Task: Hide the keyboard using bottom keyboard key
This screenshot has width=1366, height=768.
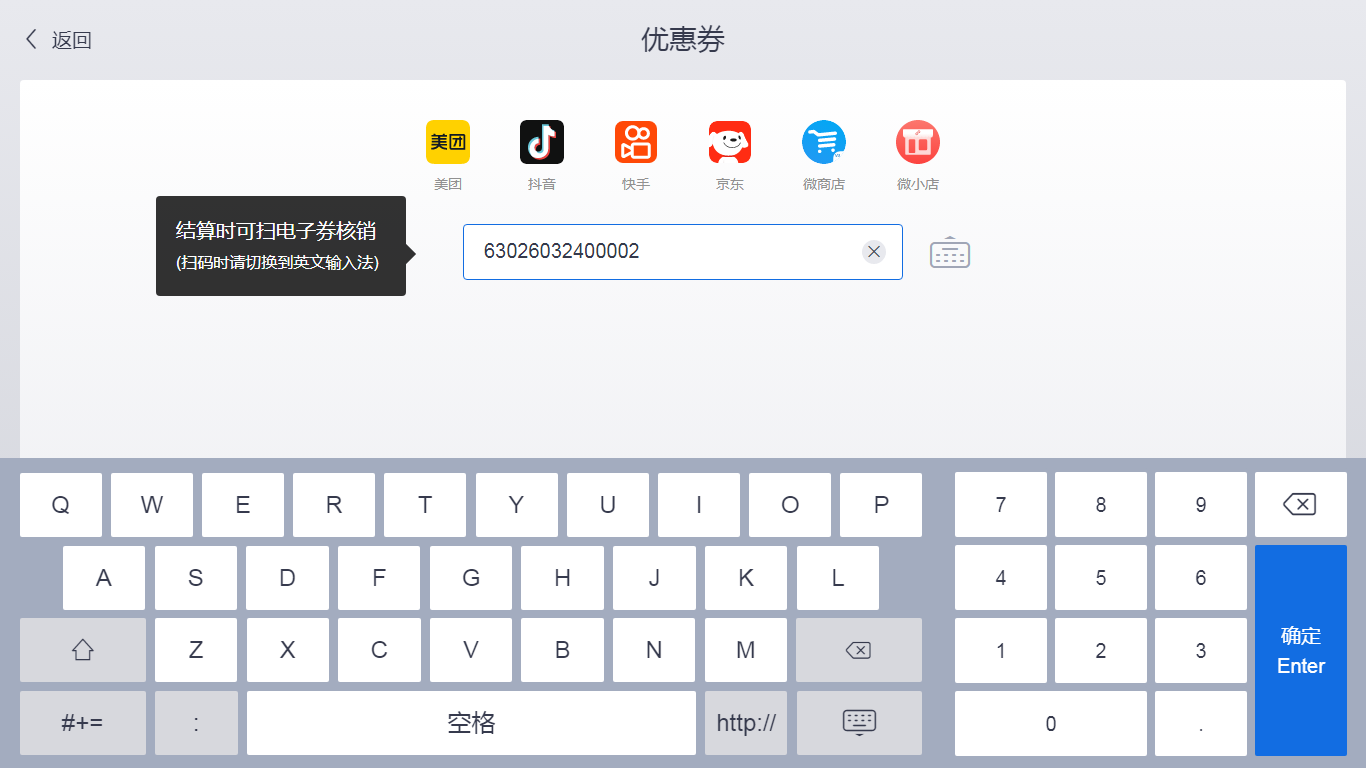Action: point(859,723)
